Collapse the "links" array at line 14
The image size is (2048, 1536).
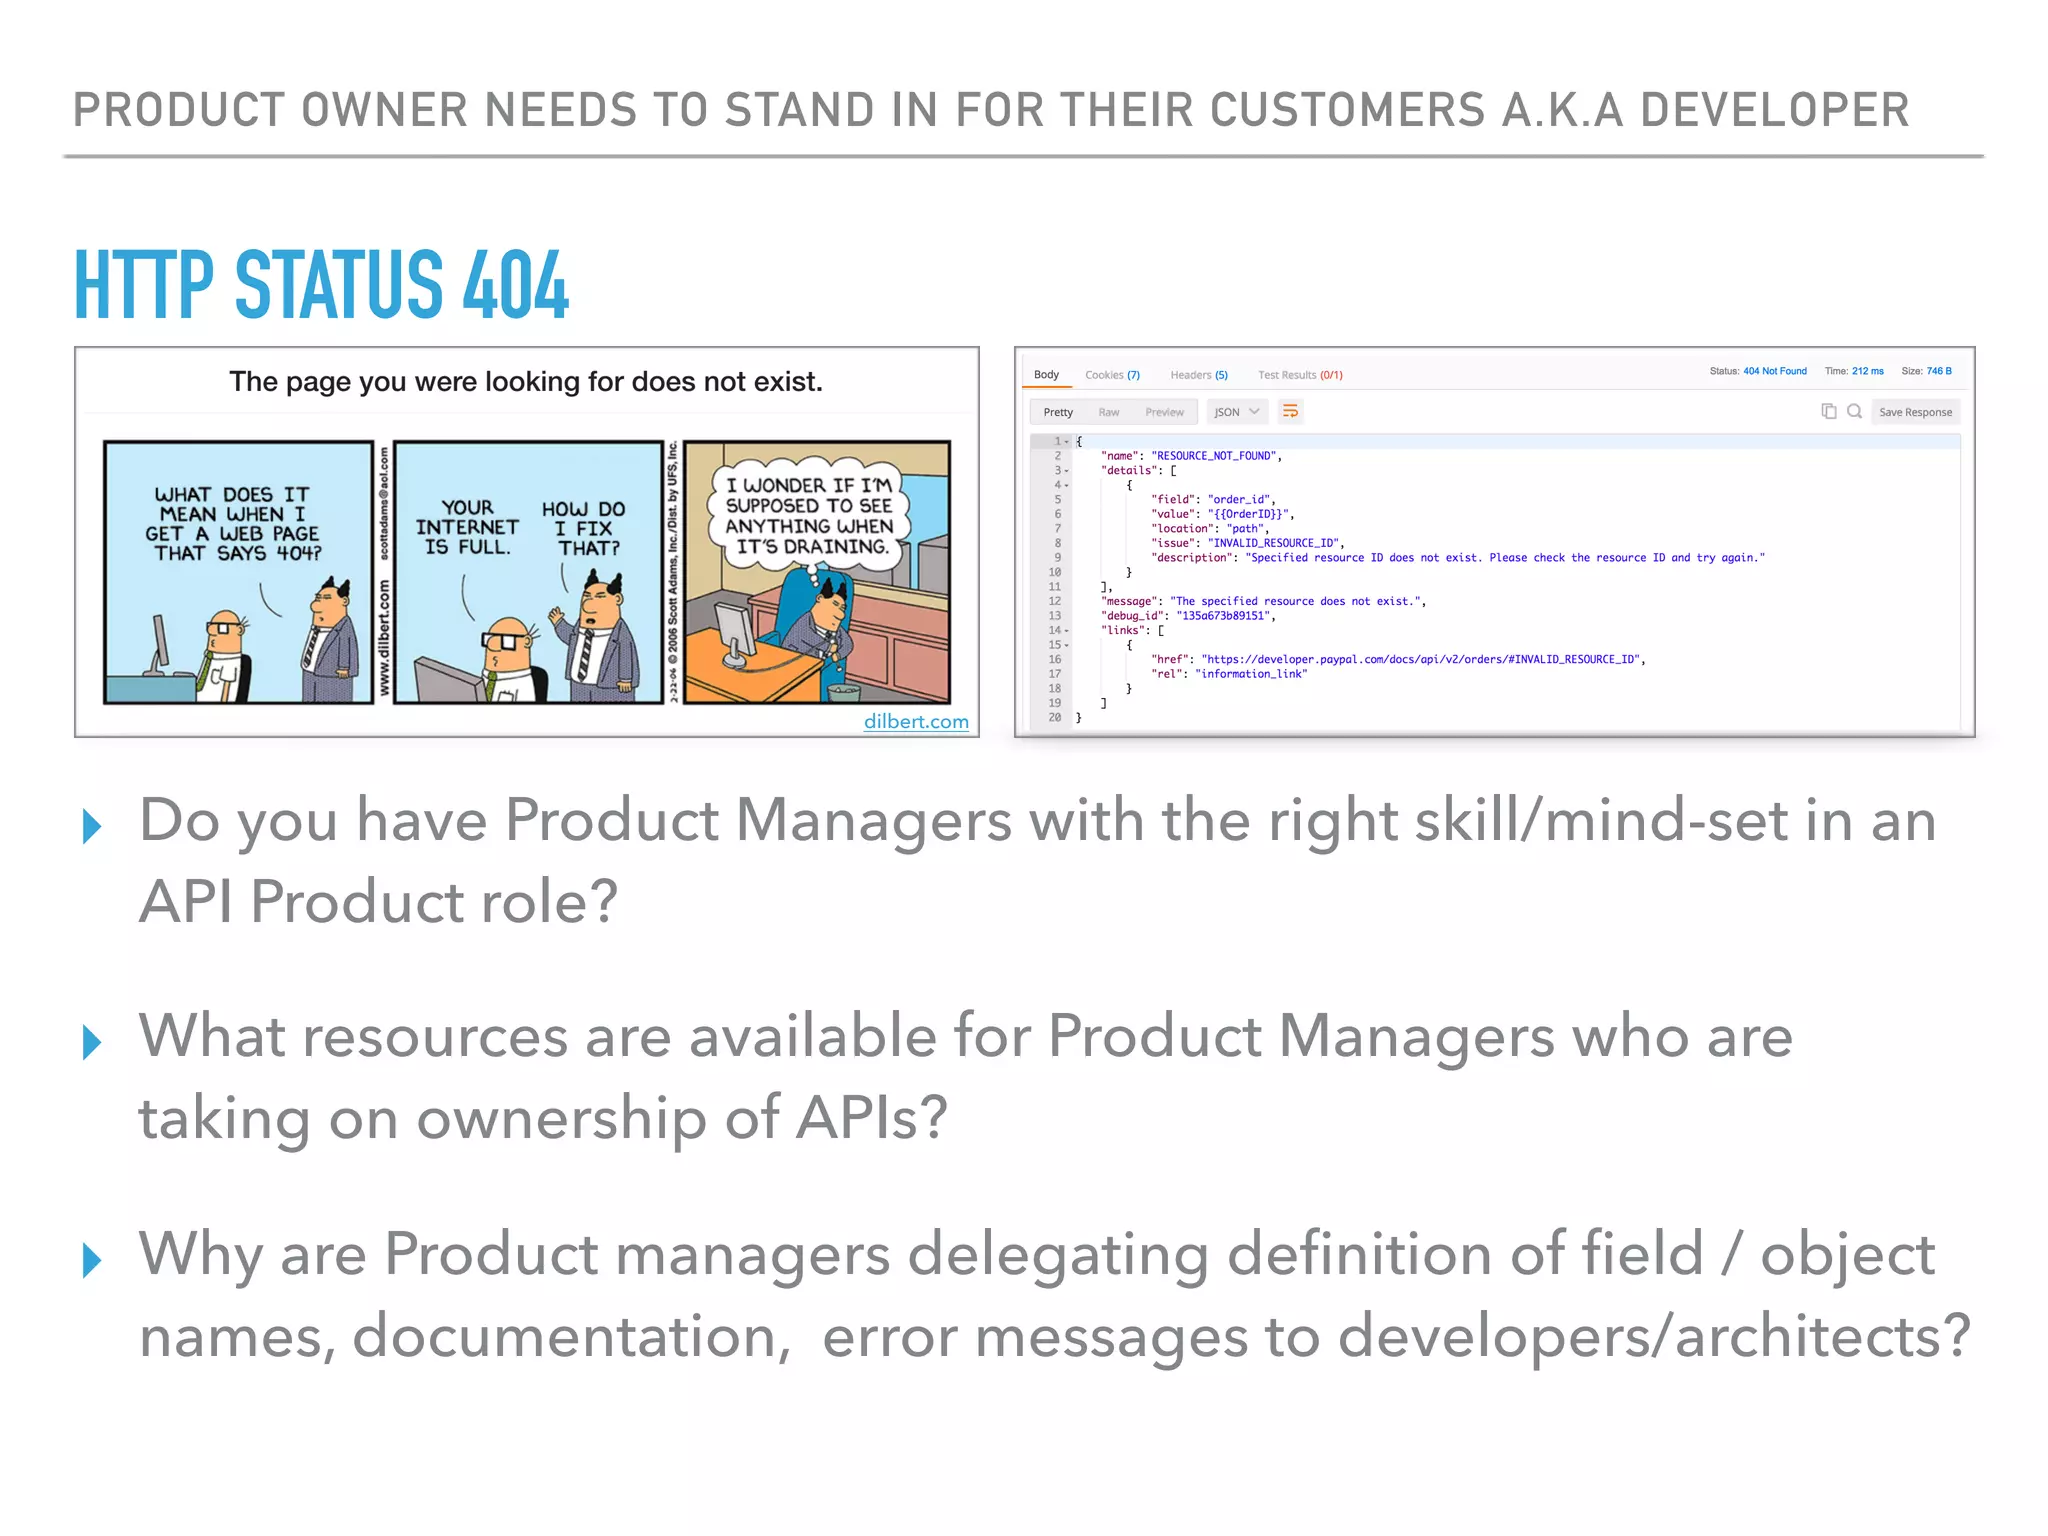(x=1067, y=630)
